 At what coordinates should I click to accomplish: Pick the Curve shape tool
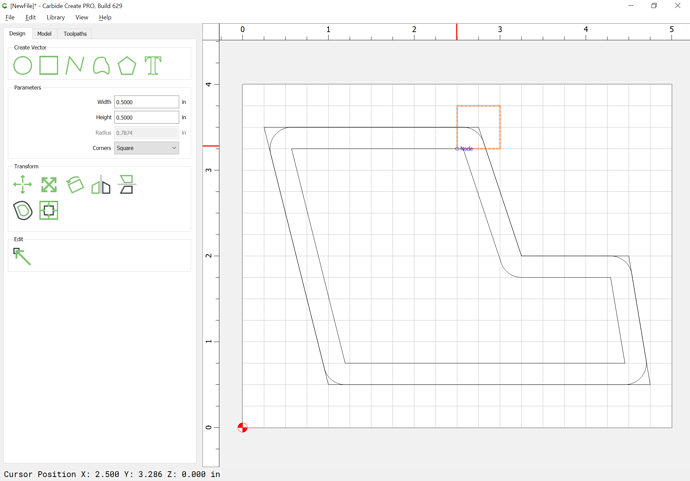[101, 66]
